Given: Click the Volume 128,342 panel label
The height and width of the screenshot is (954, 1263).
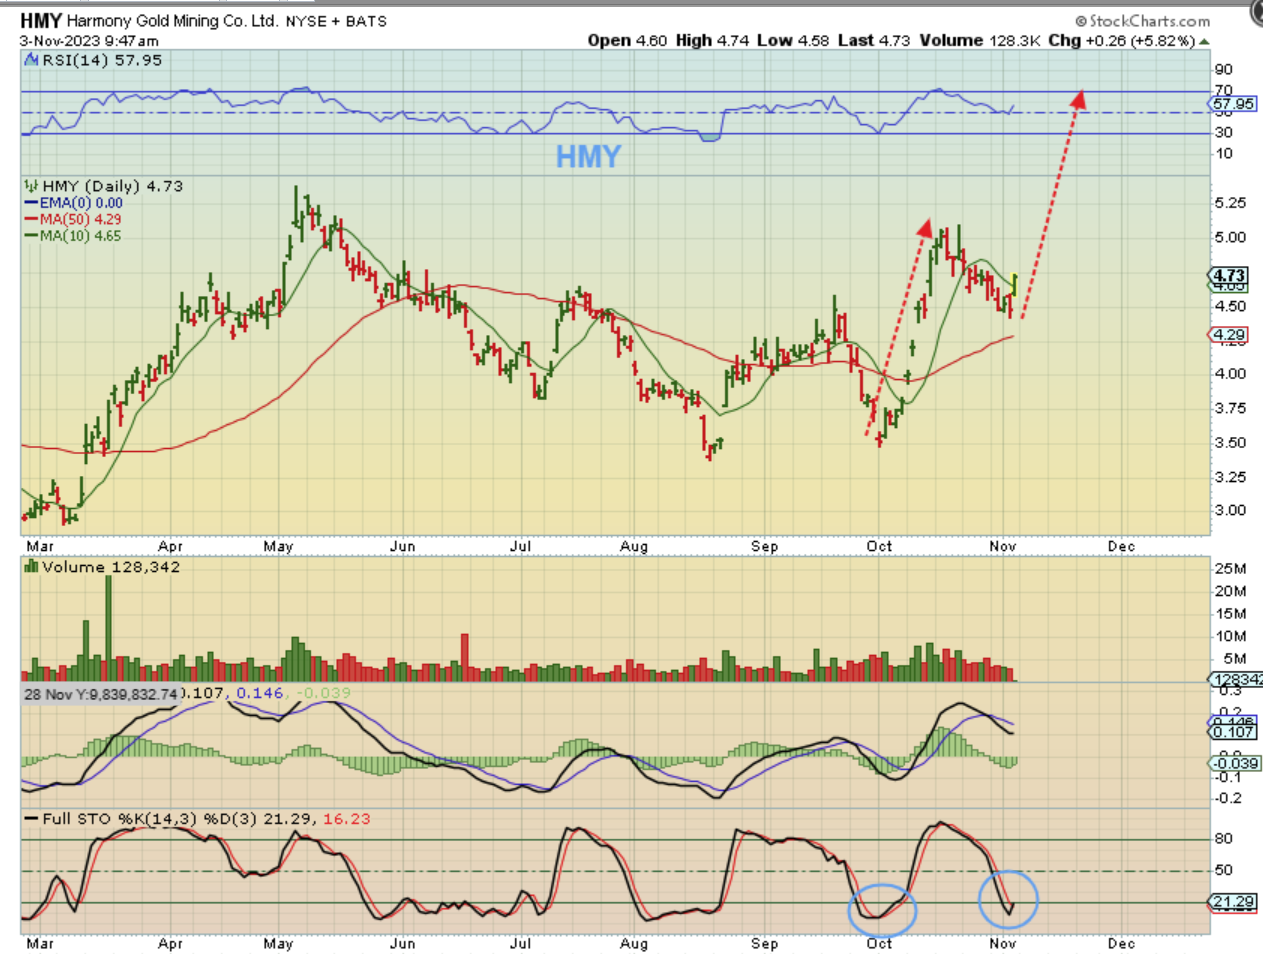Looking at the screenshot, I should click(x=111, y=567).
